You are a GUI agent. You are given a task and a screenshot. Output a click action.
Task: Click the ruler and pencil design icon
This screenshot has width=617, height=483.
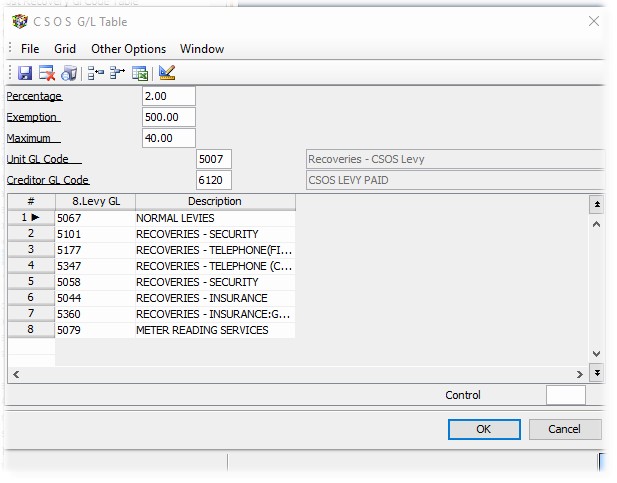(167, 73)
